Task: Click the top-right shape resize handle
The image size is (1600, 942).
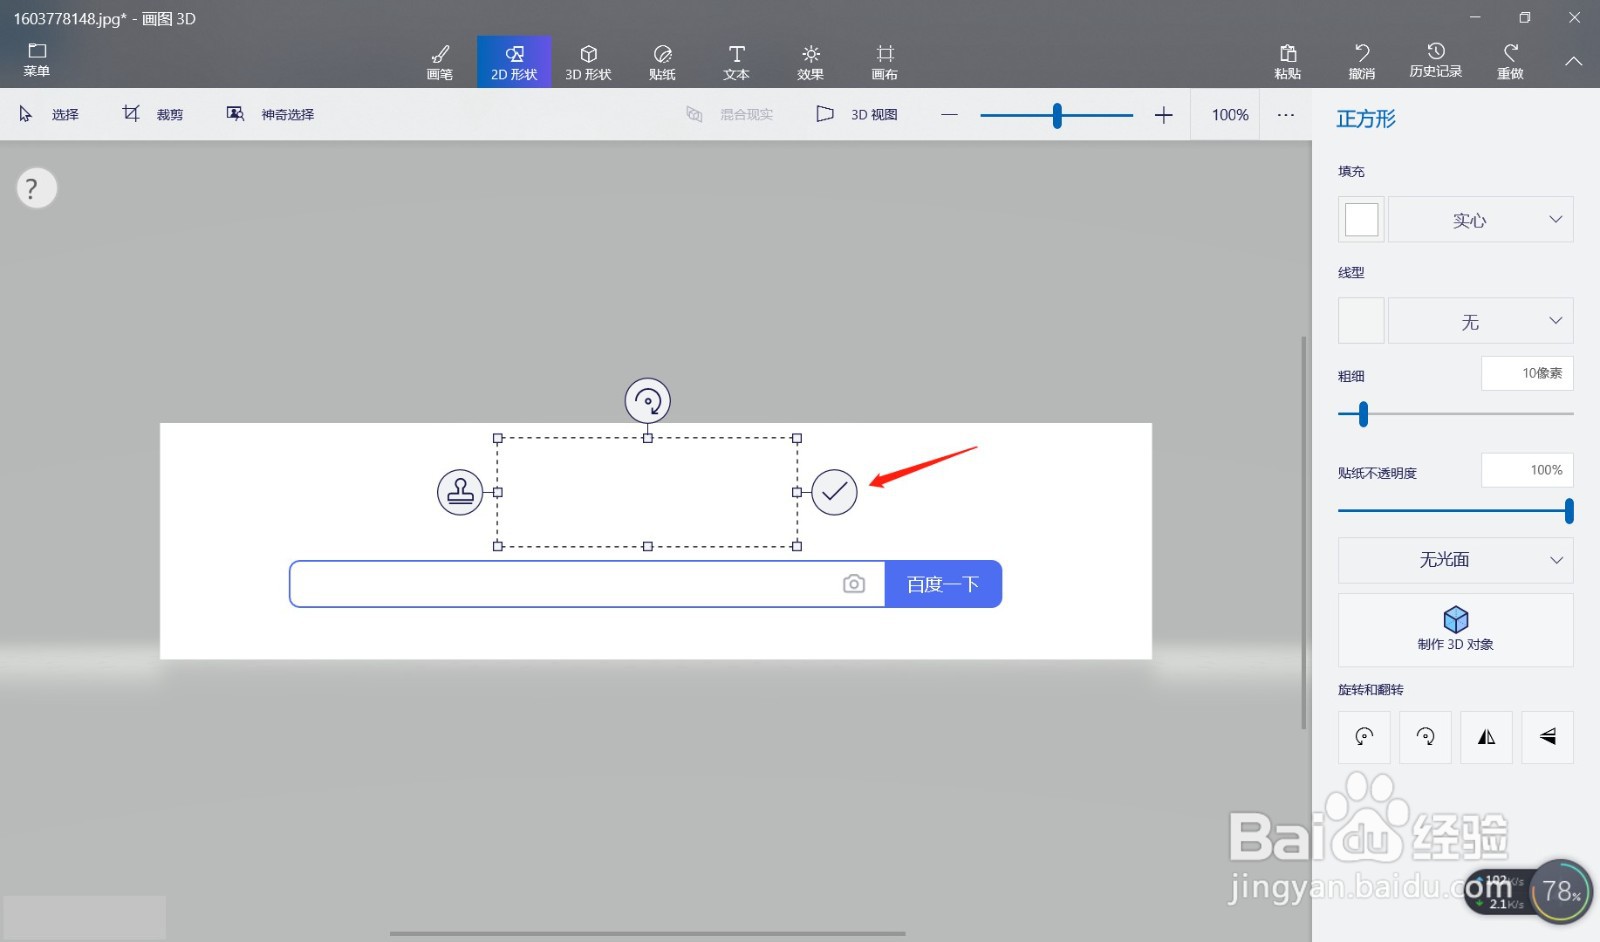Action: 797,438
